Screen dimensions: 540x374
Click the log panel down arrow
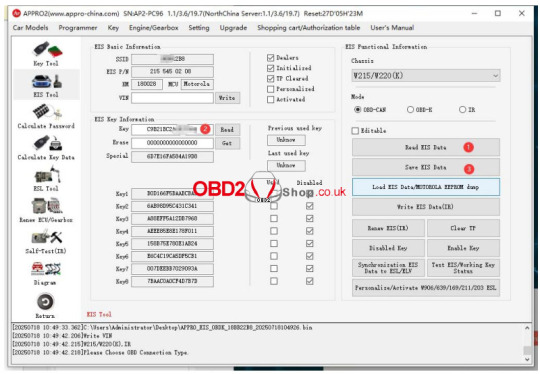coord(527,359)
